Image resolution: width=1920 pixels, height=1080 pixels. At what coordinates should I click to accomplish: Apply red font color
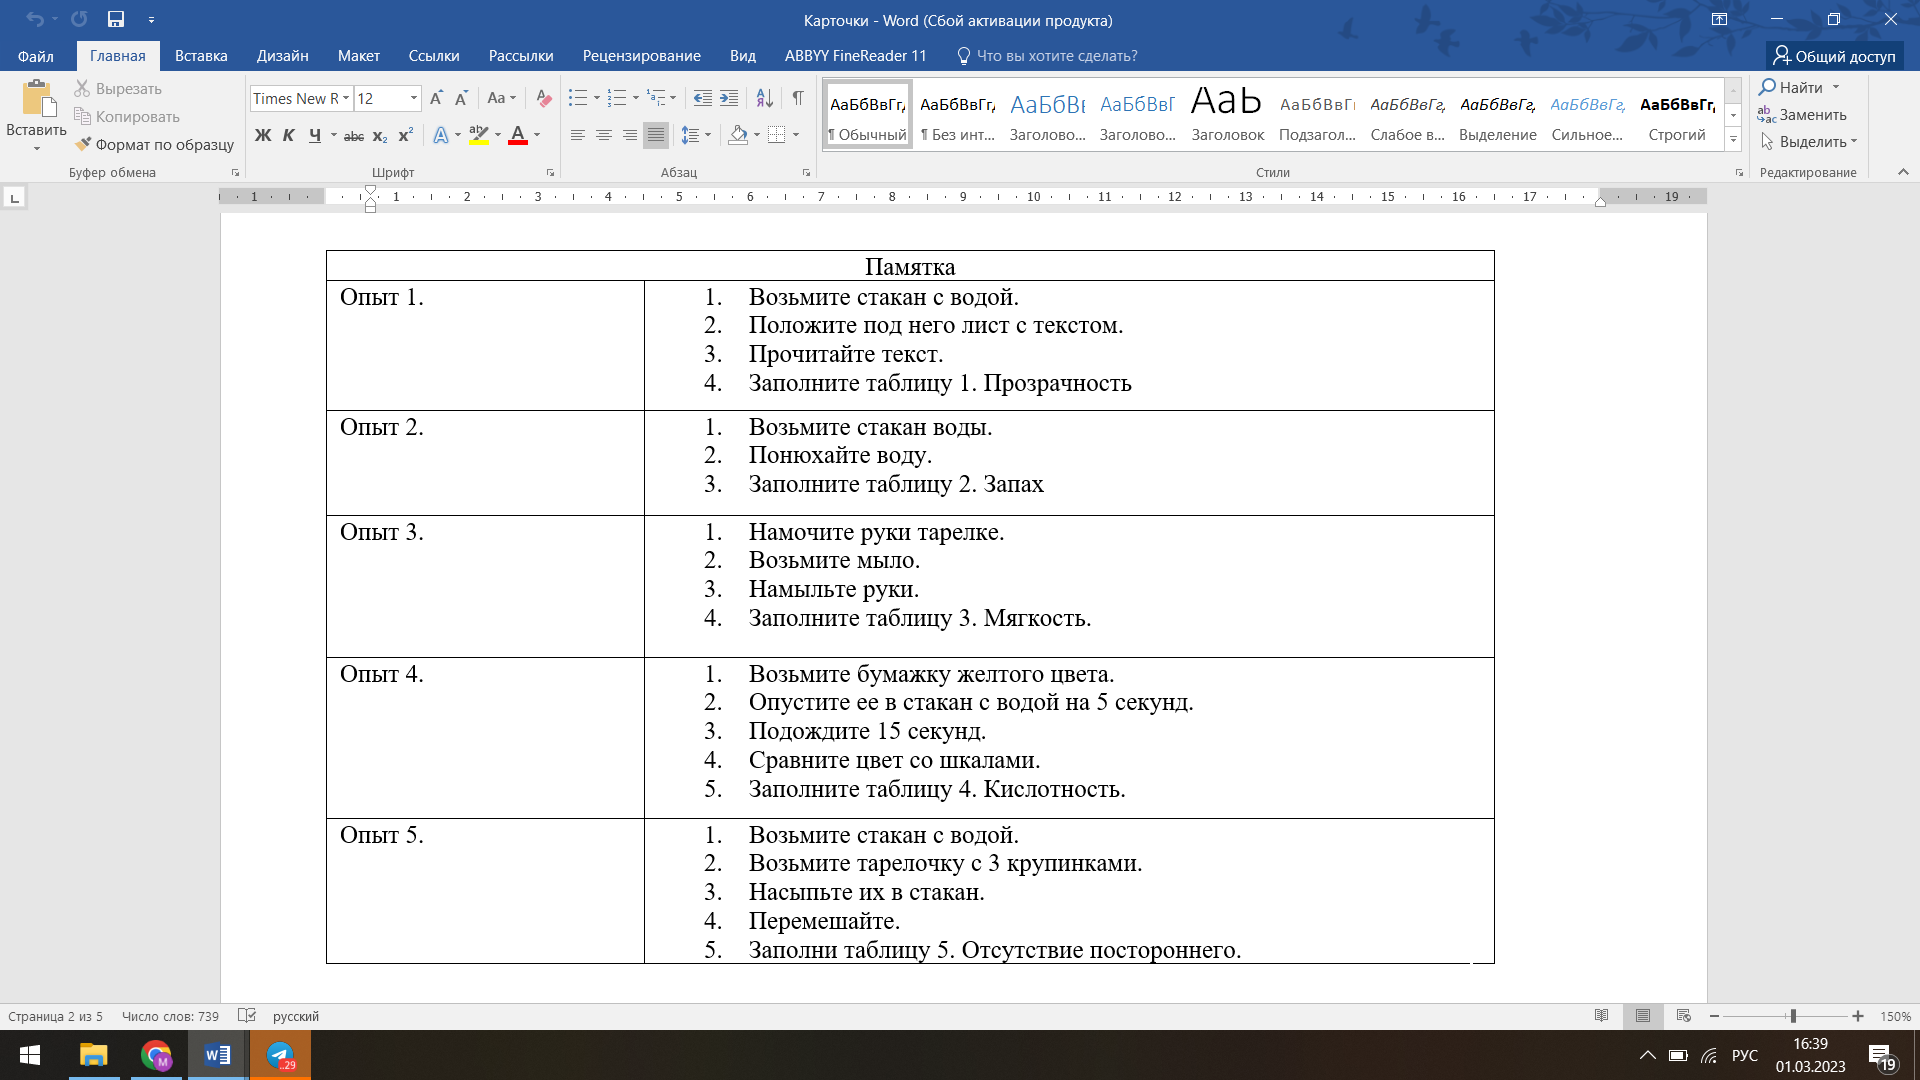click(518, 135)
